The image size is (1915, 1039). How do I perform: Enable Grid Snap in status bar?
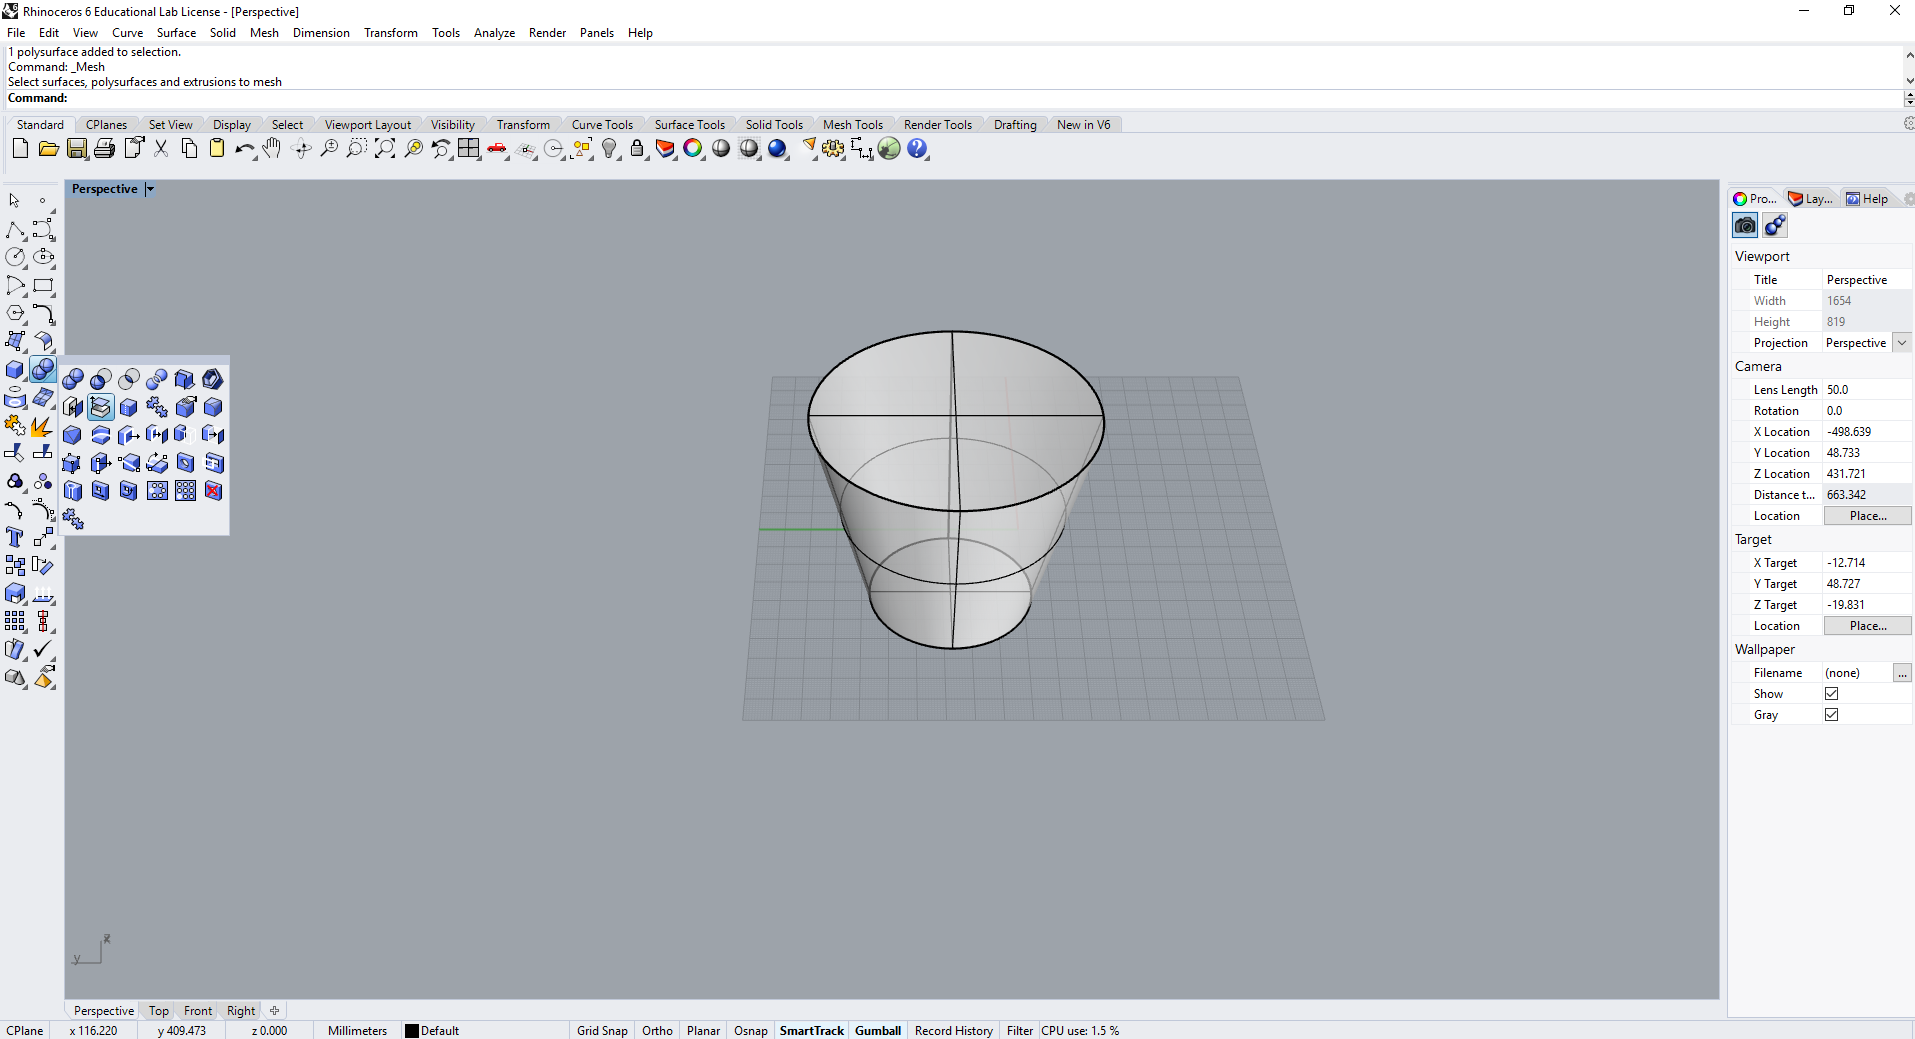tap(602, 1030)
